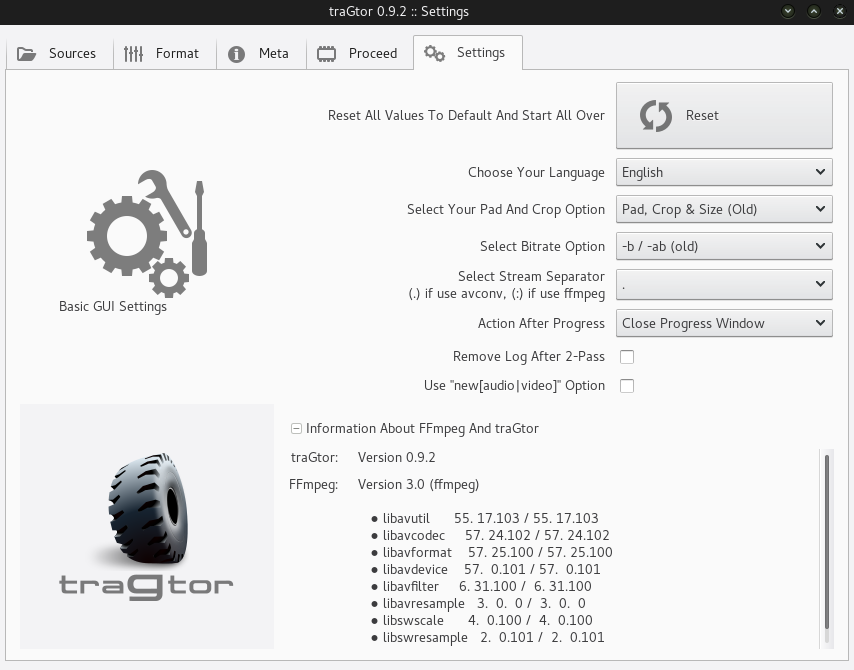854x670 pixels.
Task: Maximize the window with the title bar up-arrow
Action: click(x=814, y=11)
